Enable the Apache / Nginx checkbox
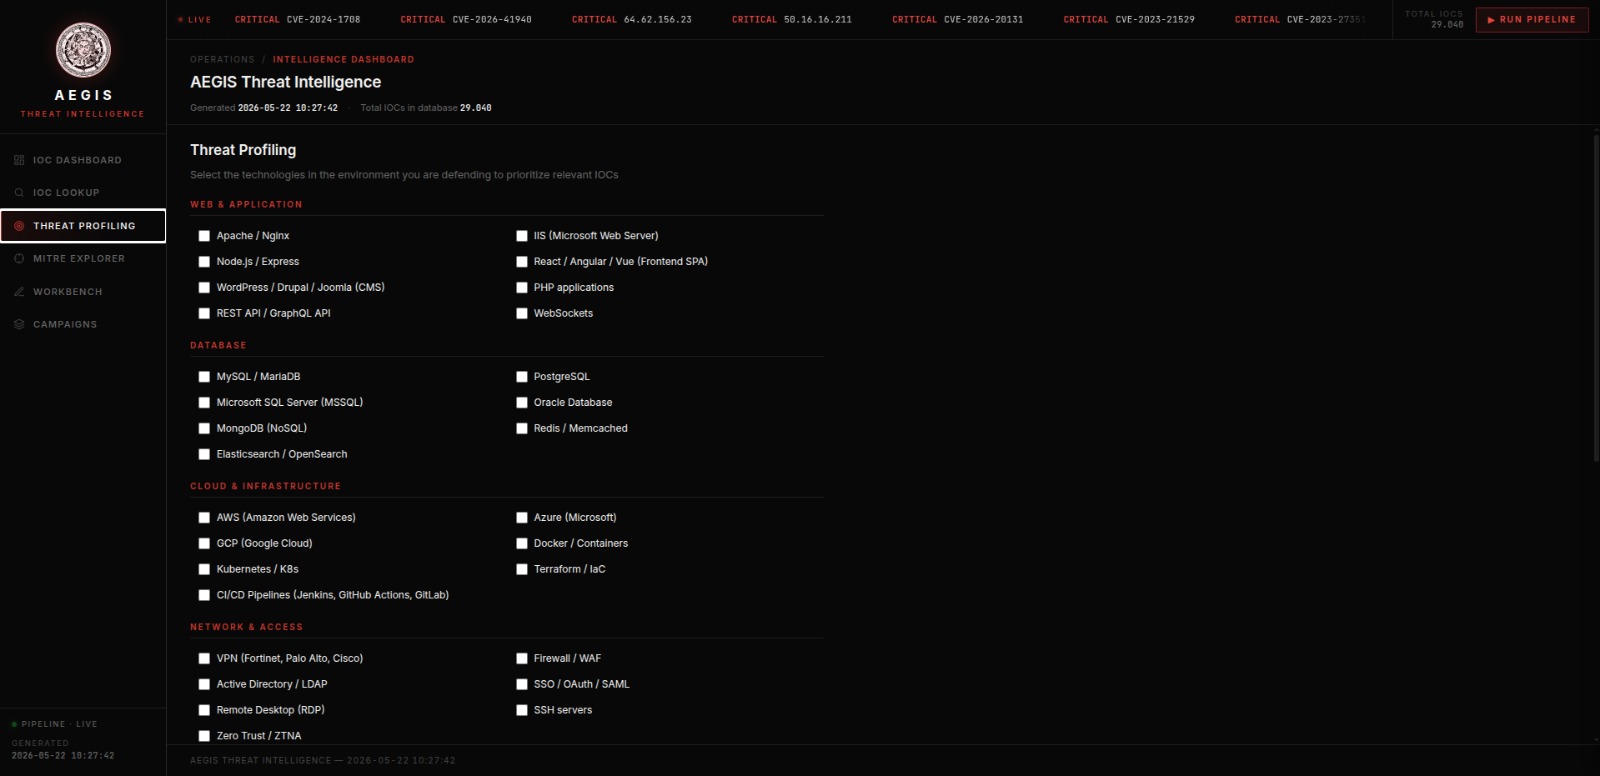Screen dimensions: 1600x776 204,236
